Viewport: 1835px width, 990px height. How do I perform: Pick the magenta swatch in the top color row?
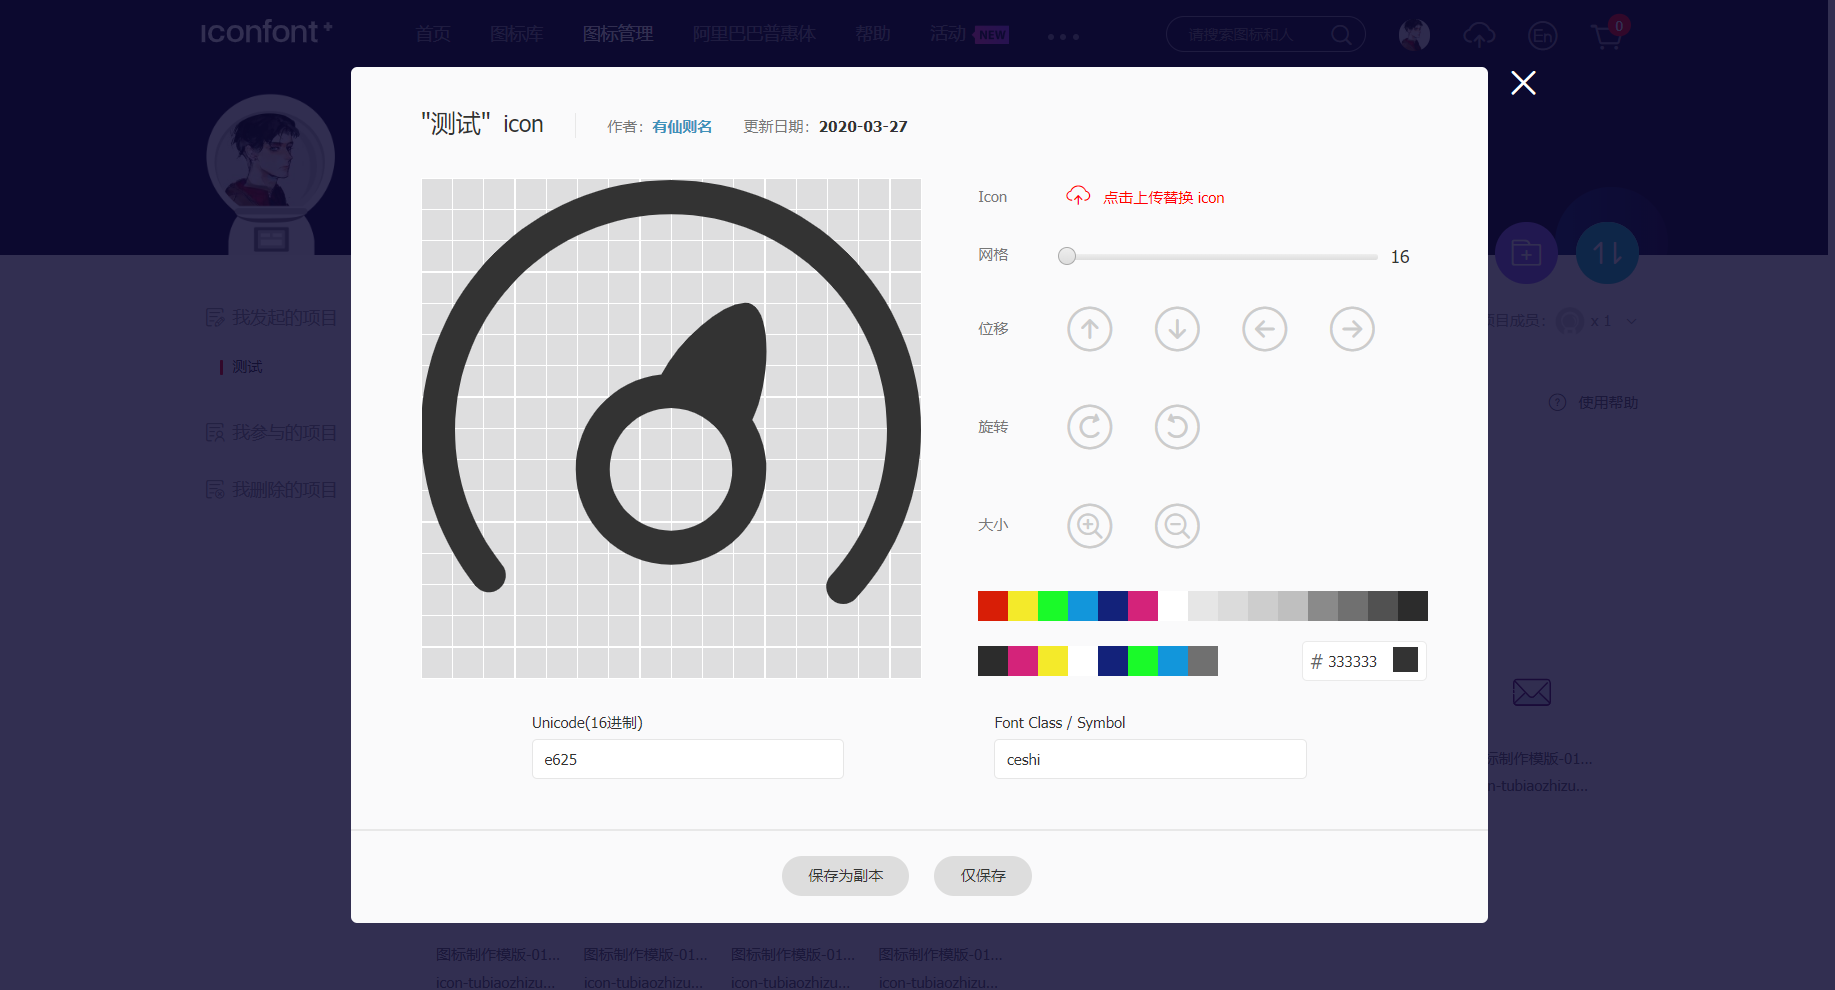pos(1143,606)
